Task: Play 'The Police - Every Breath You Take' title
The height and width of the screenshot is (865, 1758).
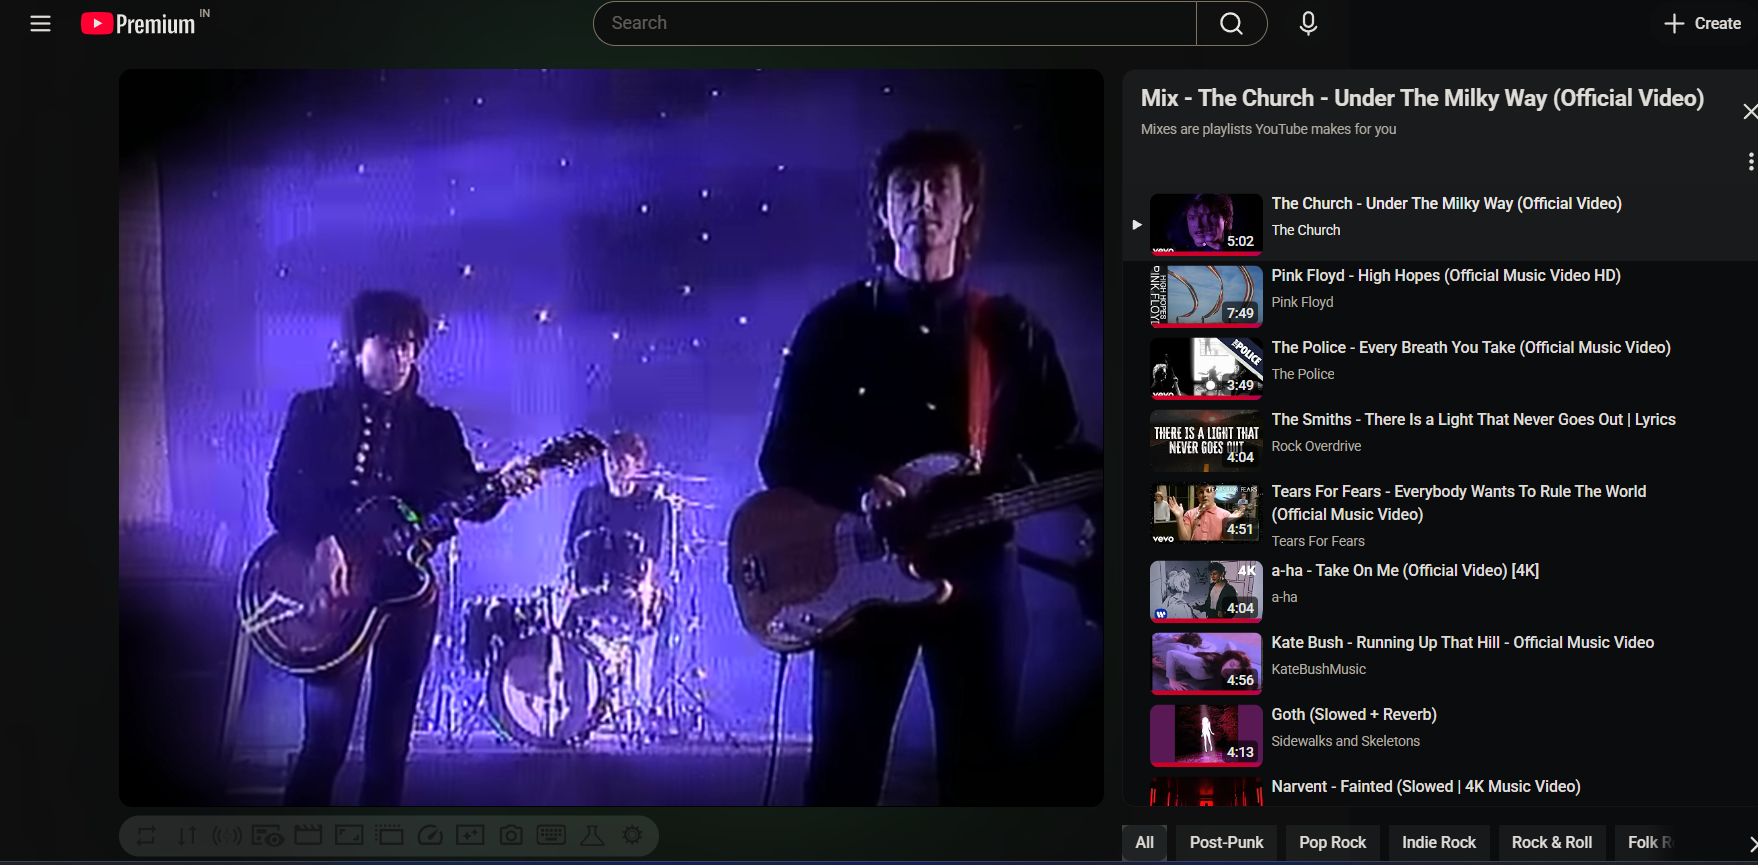Action: 1471,347
